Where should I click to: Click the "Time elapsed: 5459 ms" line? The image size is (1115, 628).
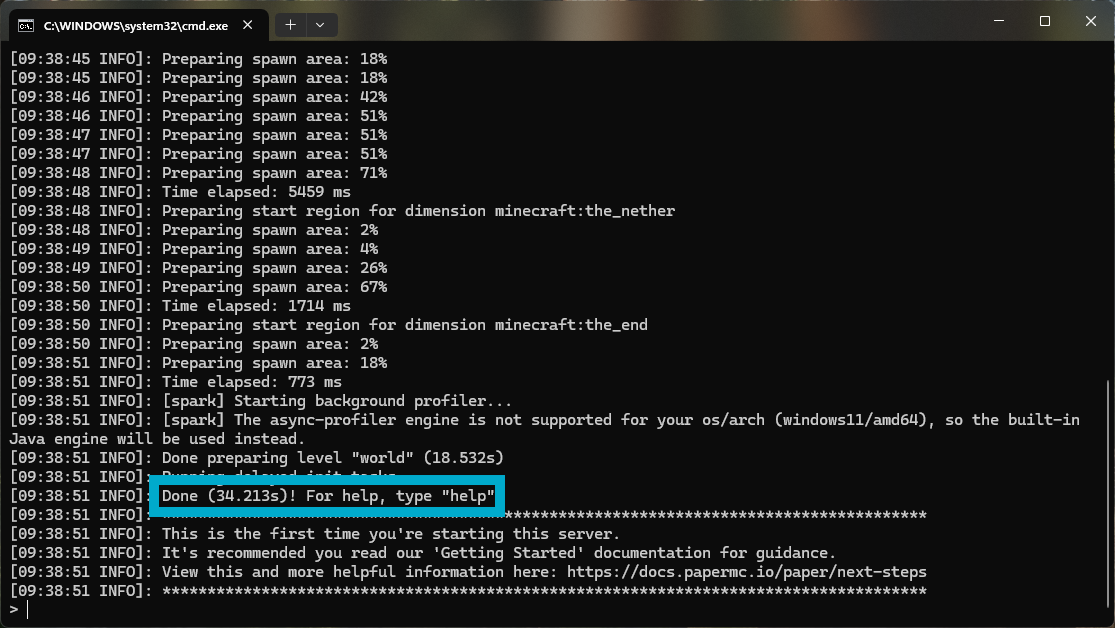click(x=256, y=192)
